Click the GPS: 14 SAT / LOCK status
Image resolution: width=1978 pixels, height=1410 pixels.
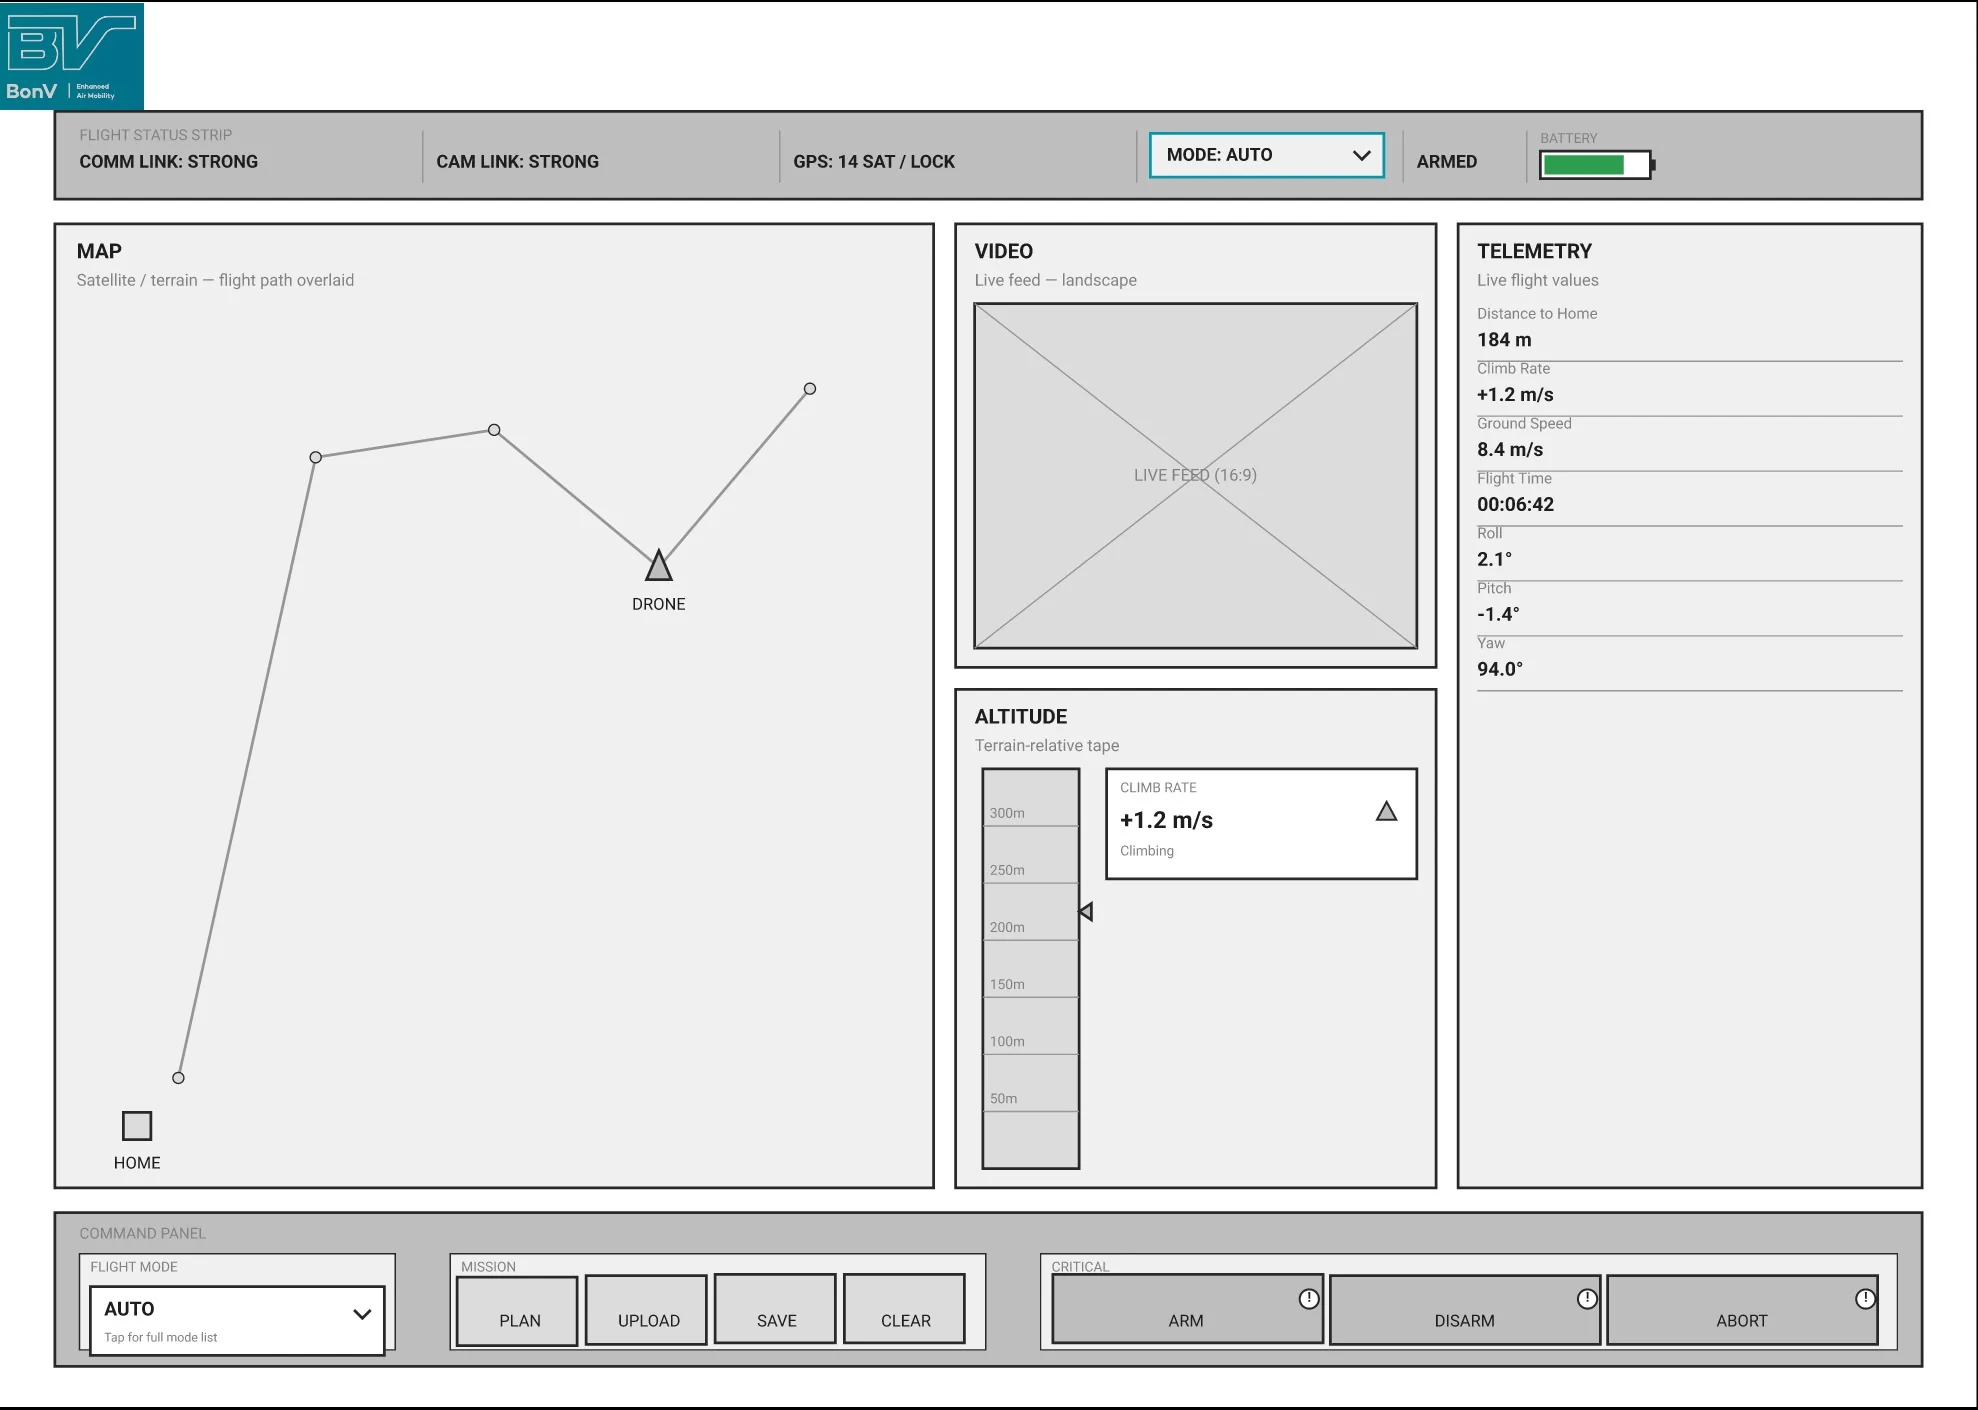pos(874,162)
